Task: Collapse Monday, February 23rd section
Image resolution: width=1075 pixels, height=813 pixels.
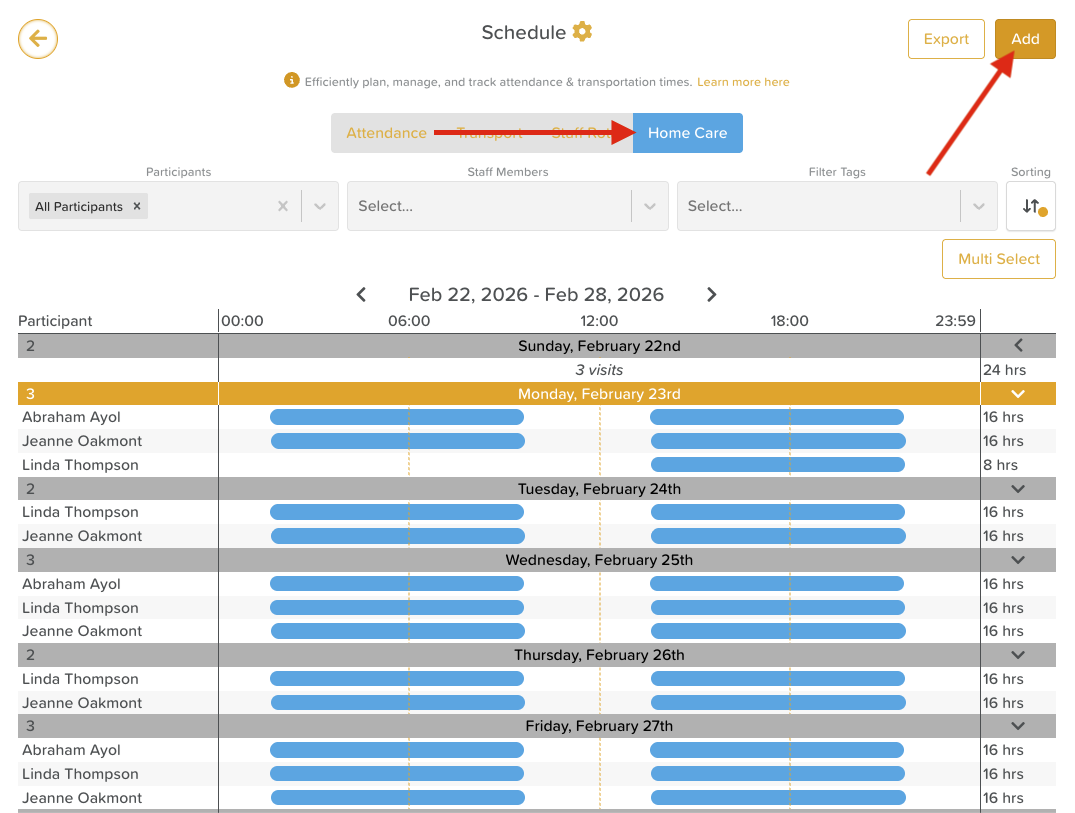Action: [x=1018, y=394]
